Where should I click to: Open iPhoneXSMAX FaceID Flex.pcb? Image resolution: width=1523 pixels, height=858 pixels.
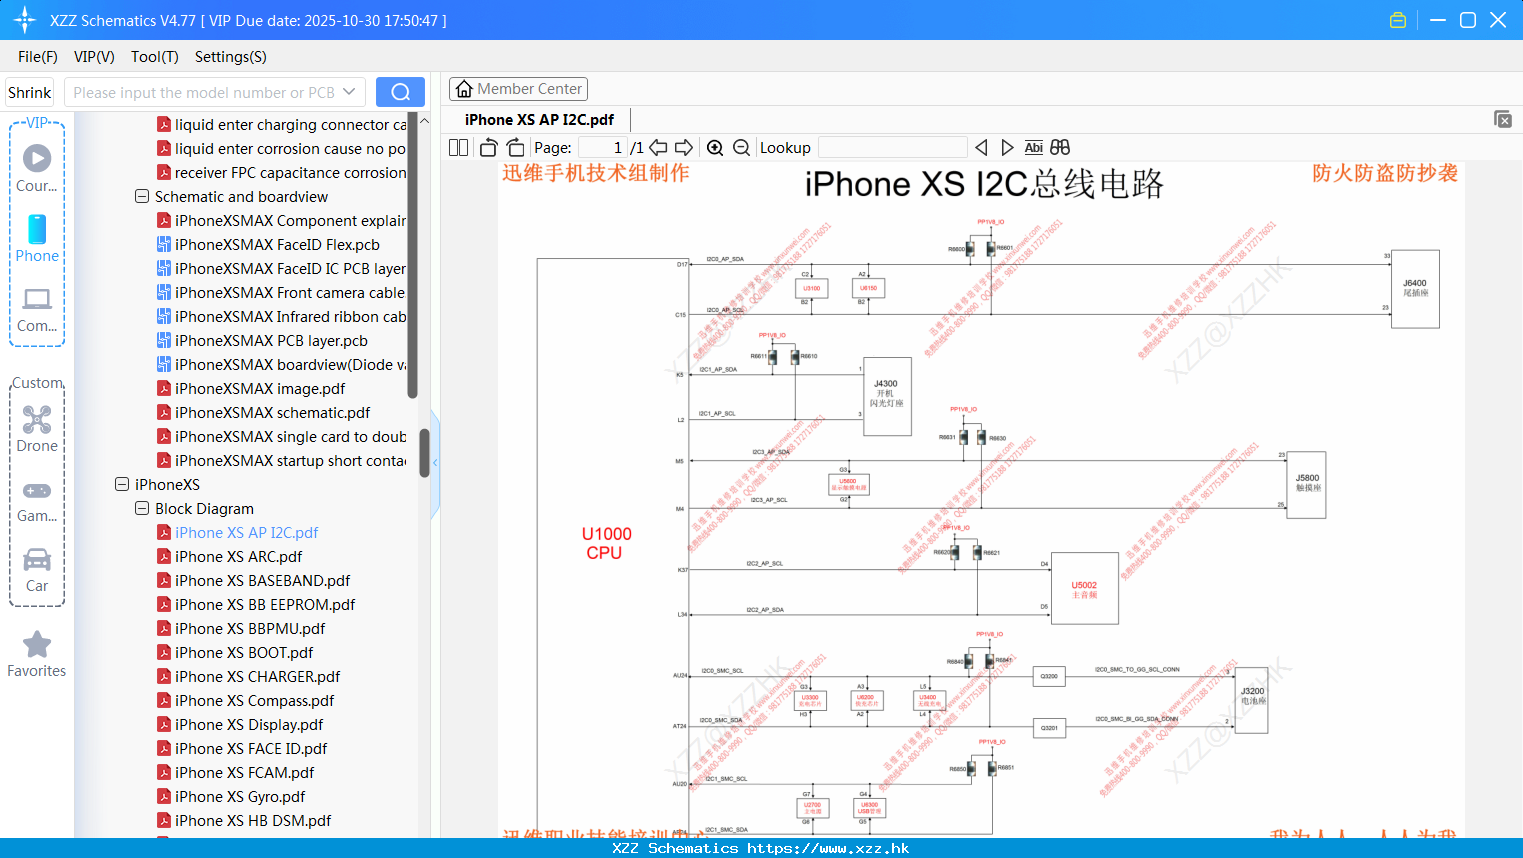[277, 245]
